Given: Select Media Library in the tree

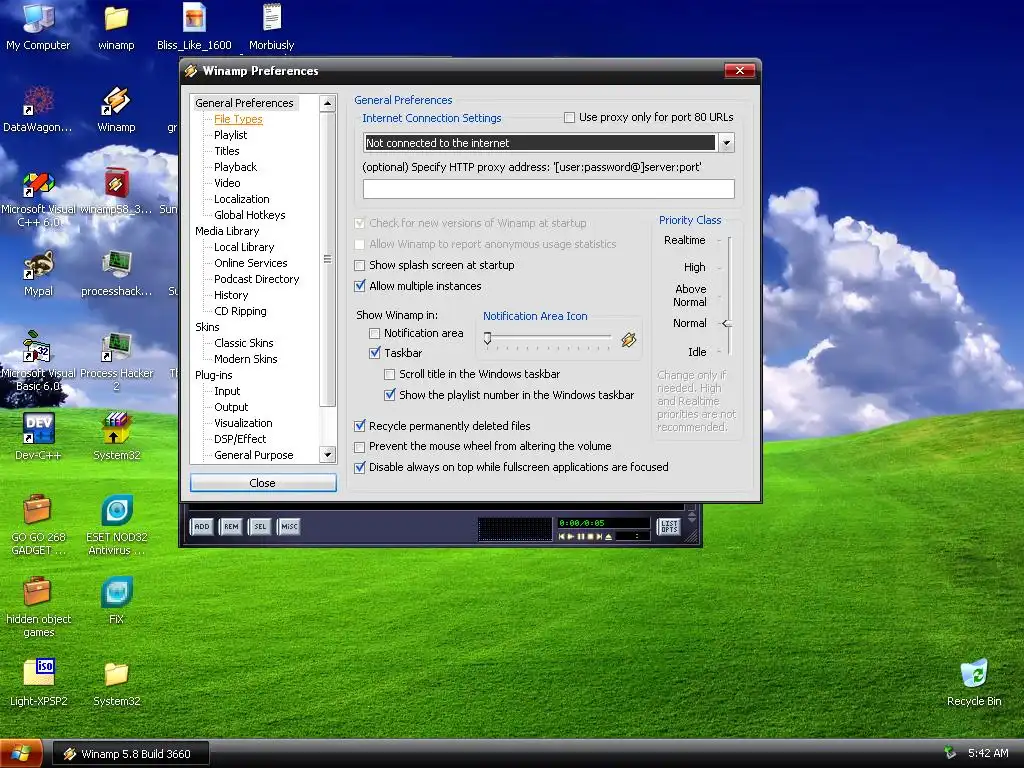Looking at the screenshot, I should [x=227, y=231].
